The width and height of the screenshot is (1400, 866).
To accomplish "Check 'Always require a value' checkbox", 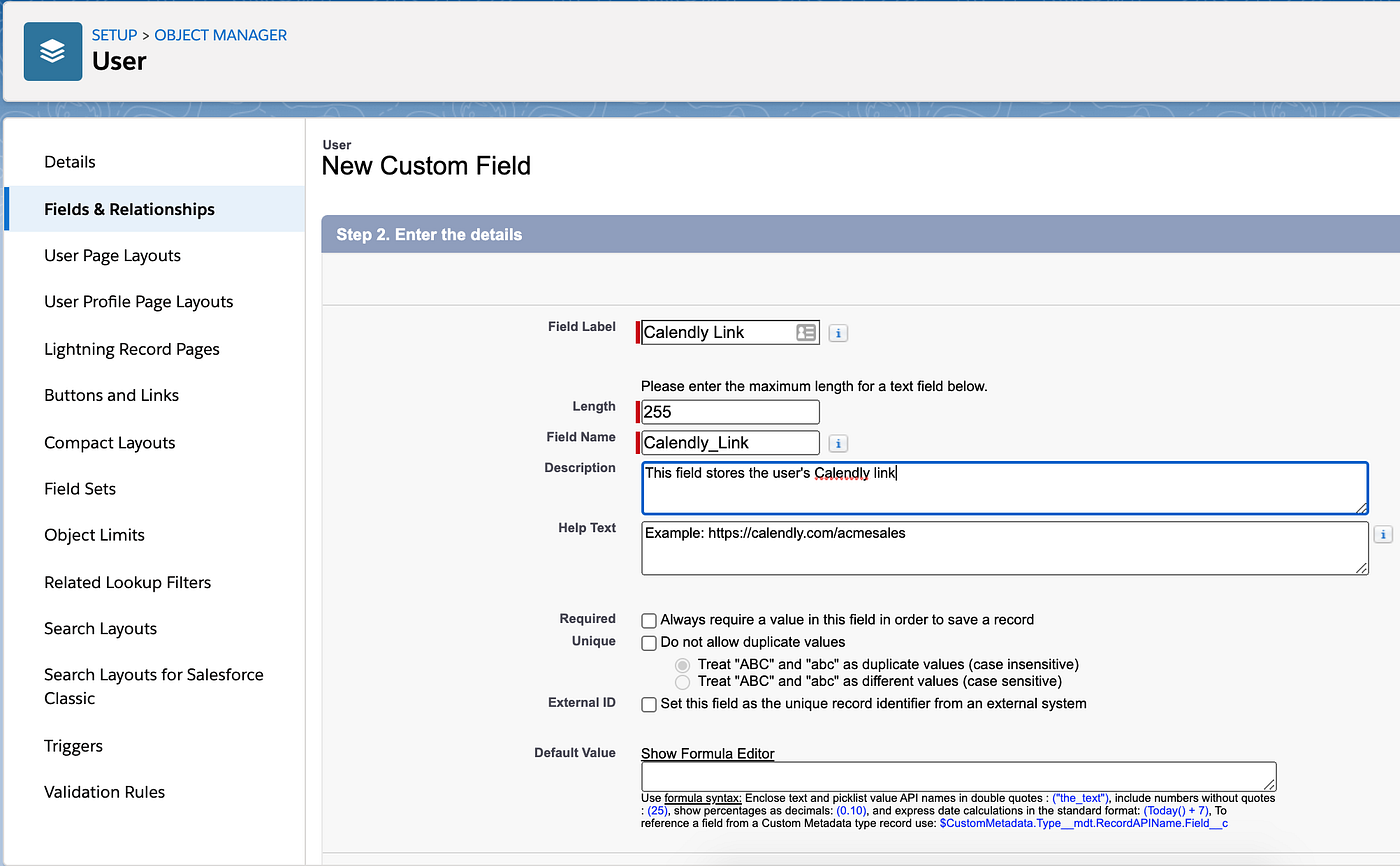I will pyautogui.click(x=649, y=620).
